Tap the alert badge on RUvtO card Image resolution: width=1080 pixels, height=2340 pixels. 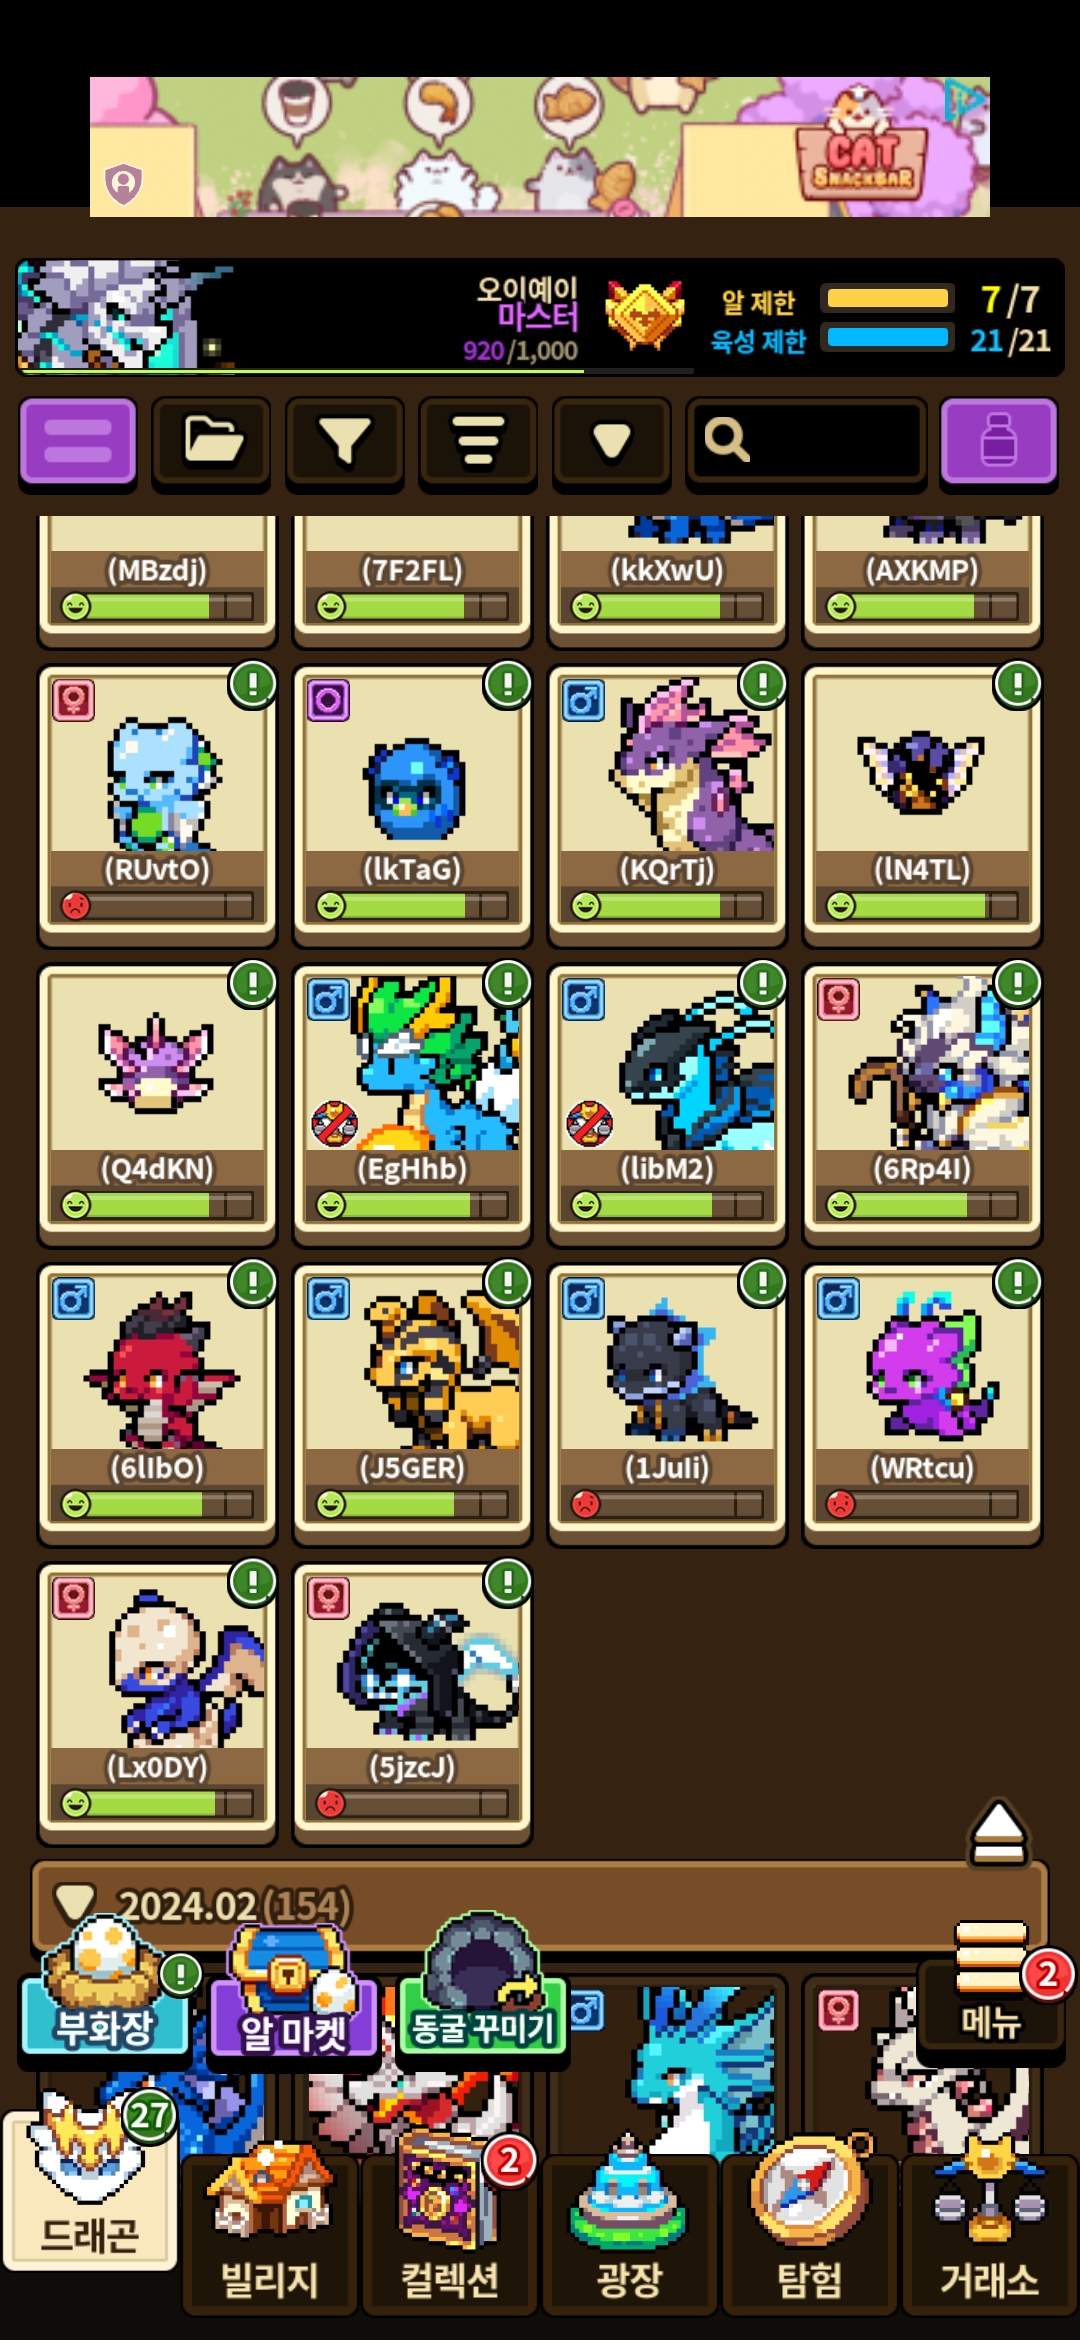click(253, 685)
